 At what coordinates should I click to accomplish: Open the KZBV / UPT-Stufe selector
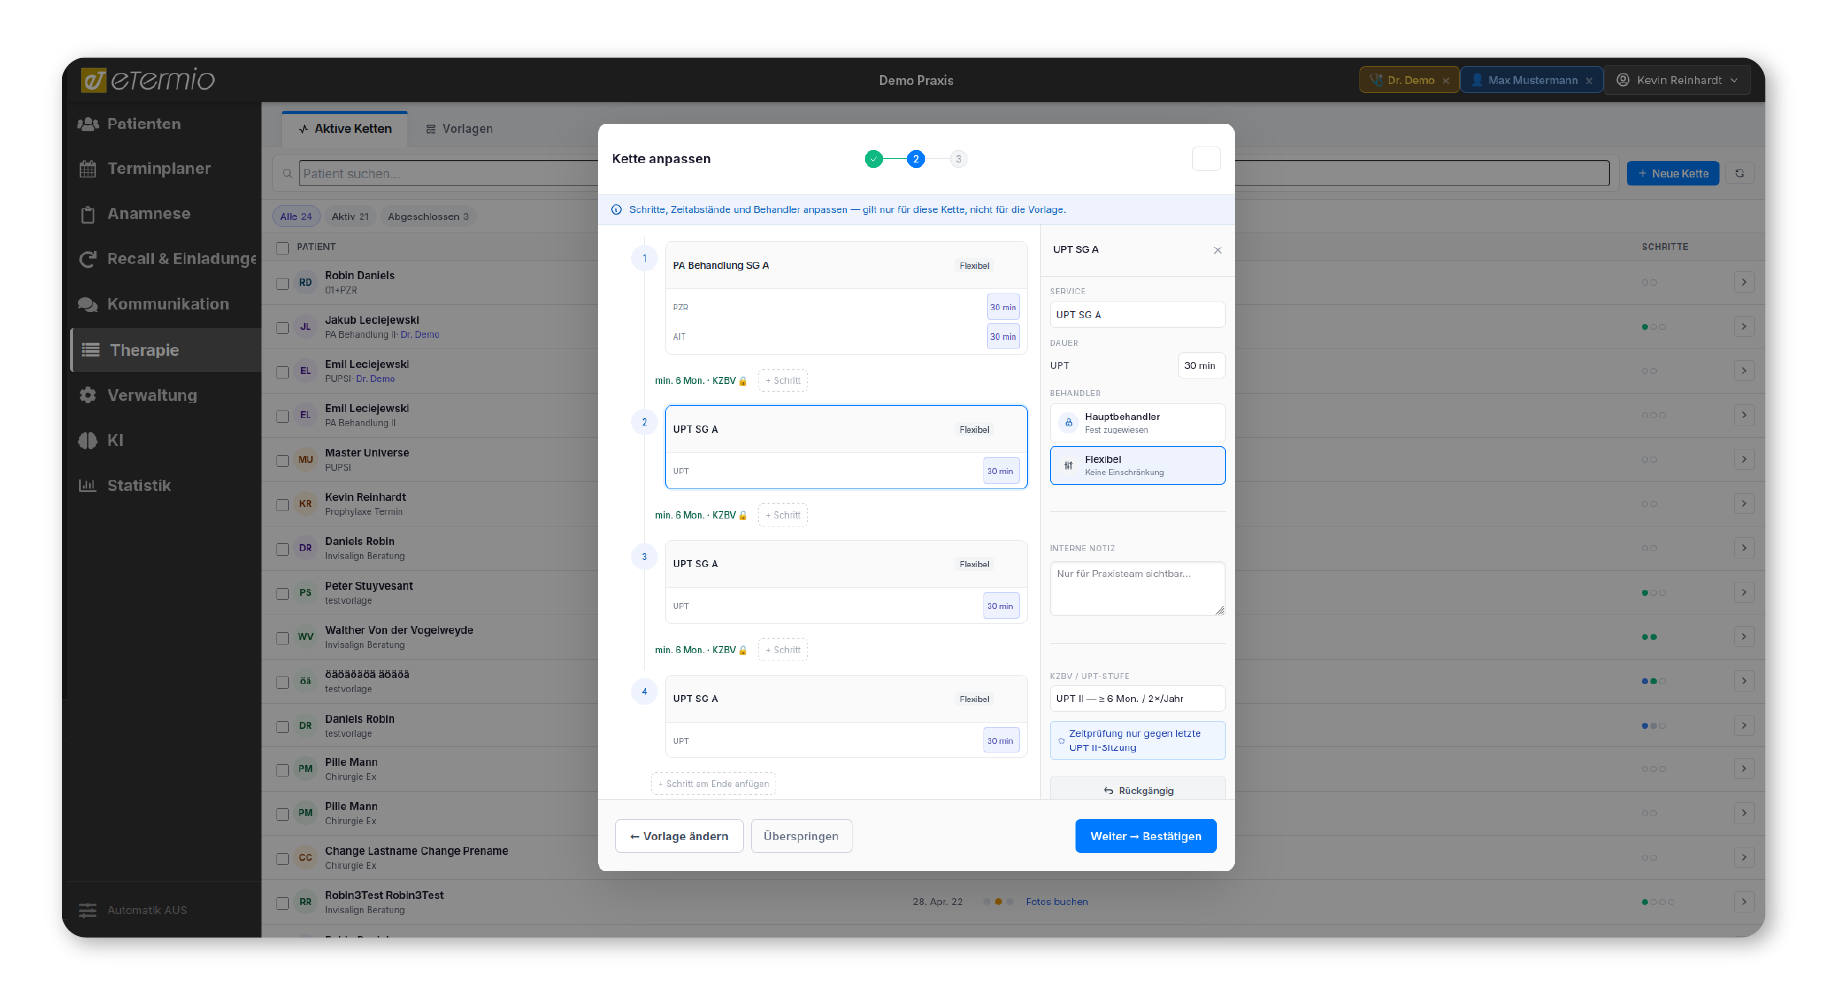pyautogui.click(x=1138, y=699)
